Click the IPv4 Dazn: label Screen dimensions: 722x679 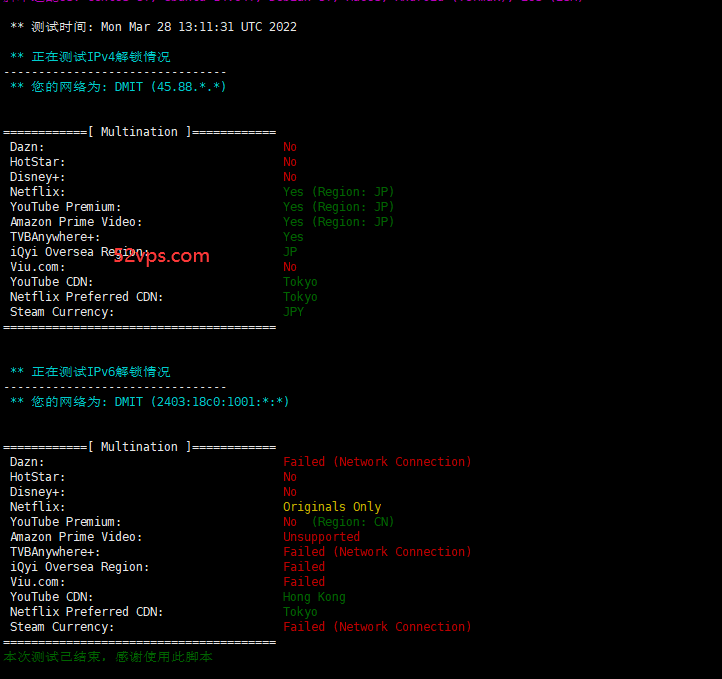[27, 147]
